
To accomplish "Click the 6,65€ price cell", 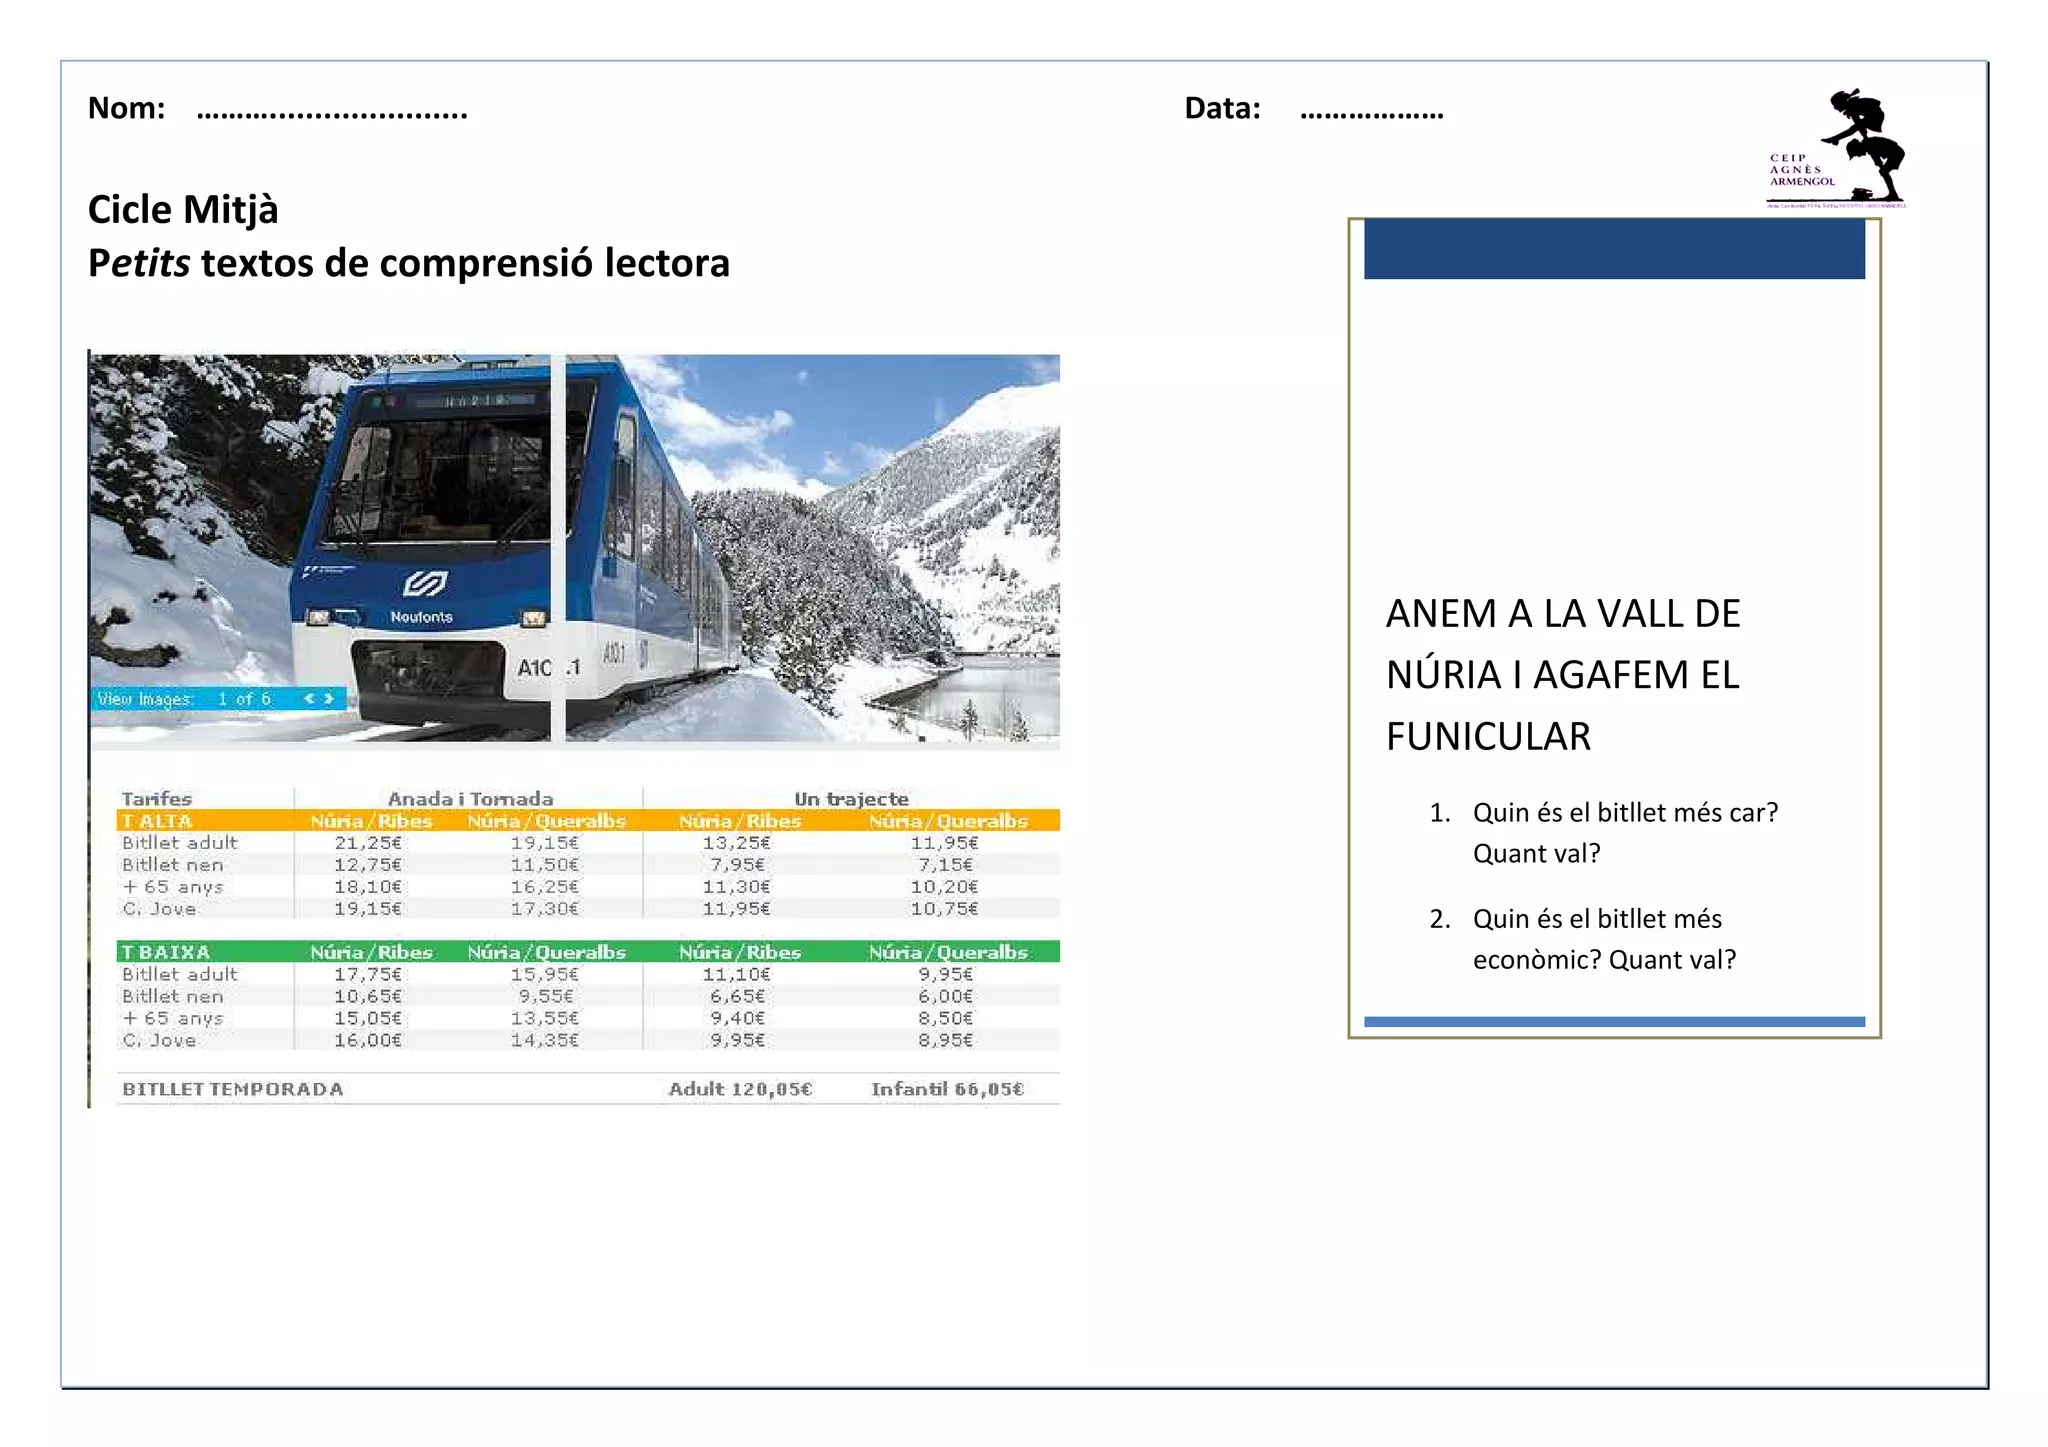I will tap(737, 996).
